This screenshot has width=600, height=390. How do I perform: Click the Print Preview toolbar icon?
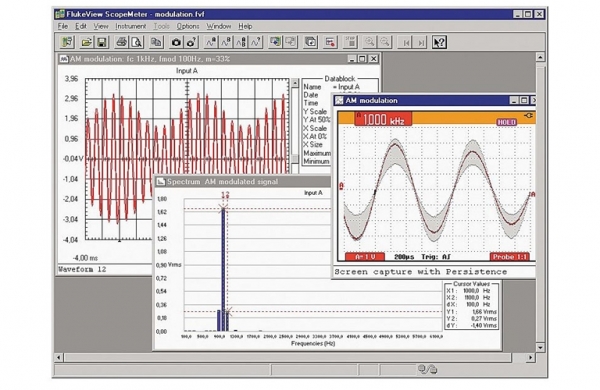pyautogui.click(x=137, y=42)
